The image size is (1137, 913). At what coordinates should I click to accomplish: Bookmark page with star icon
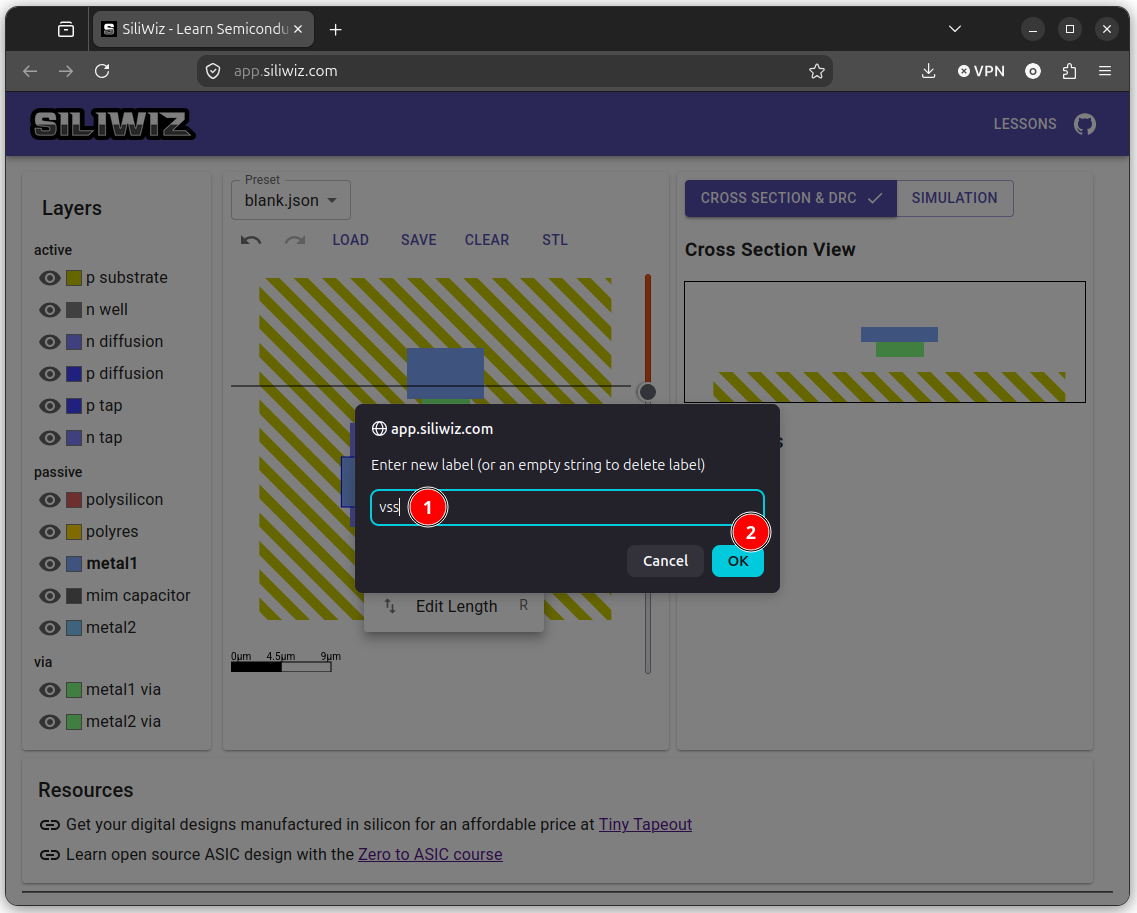tap(816, 71)
